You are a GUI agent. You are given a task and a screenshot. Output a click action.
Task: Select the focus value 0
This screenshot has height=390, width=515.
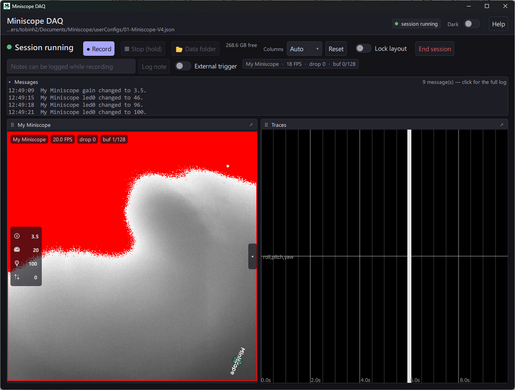35,277
